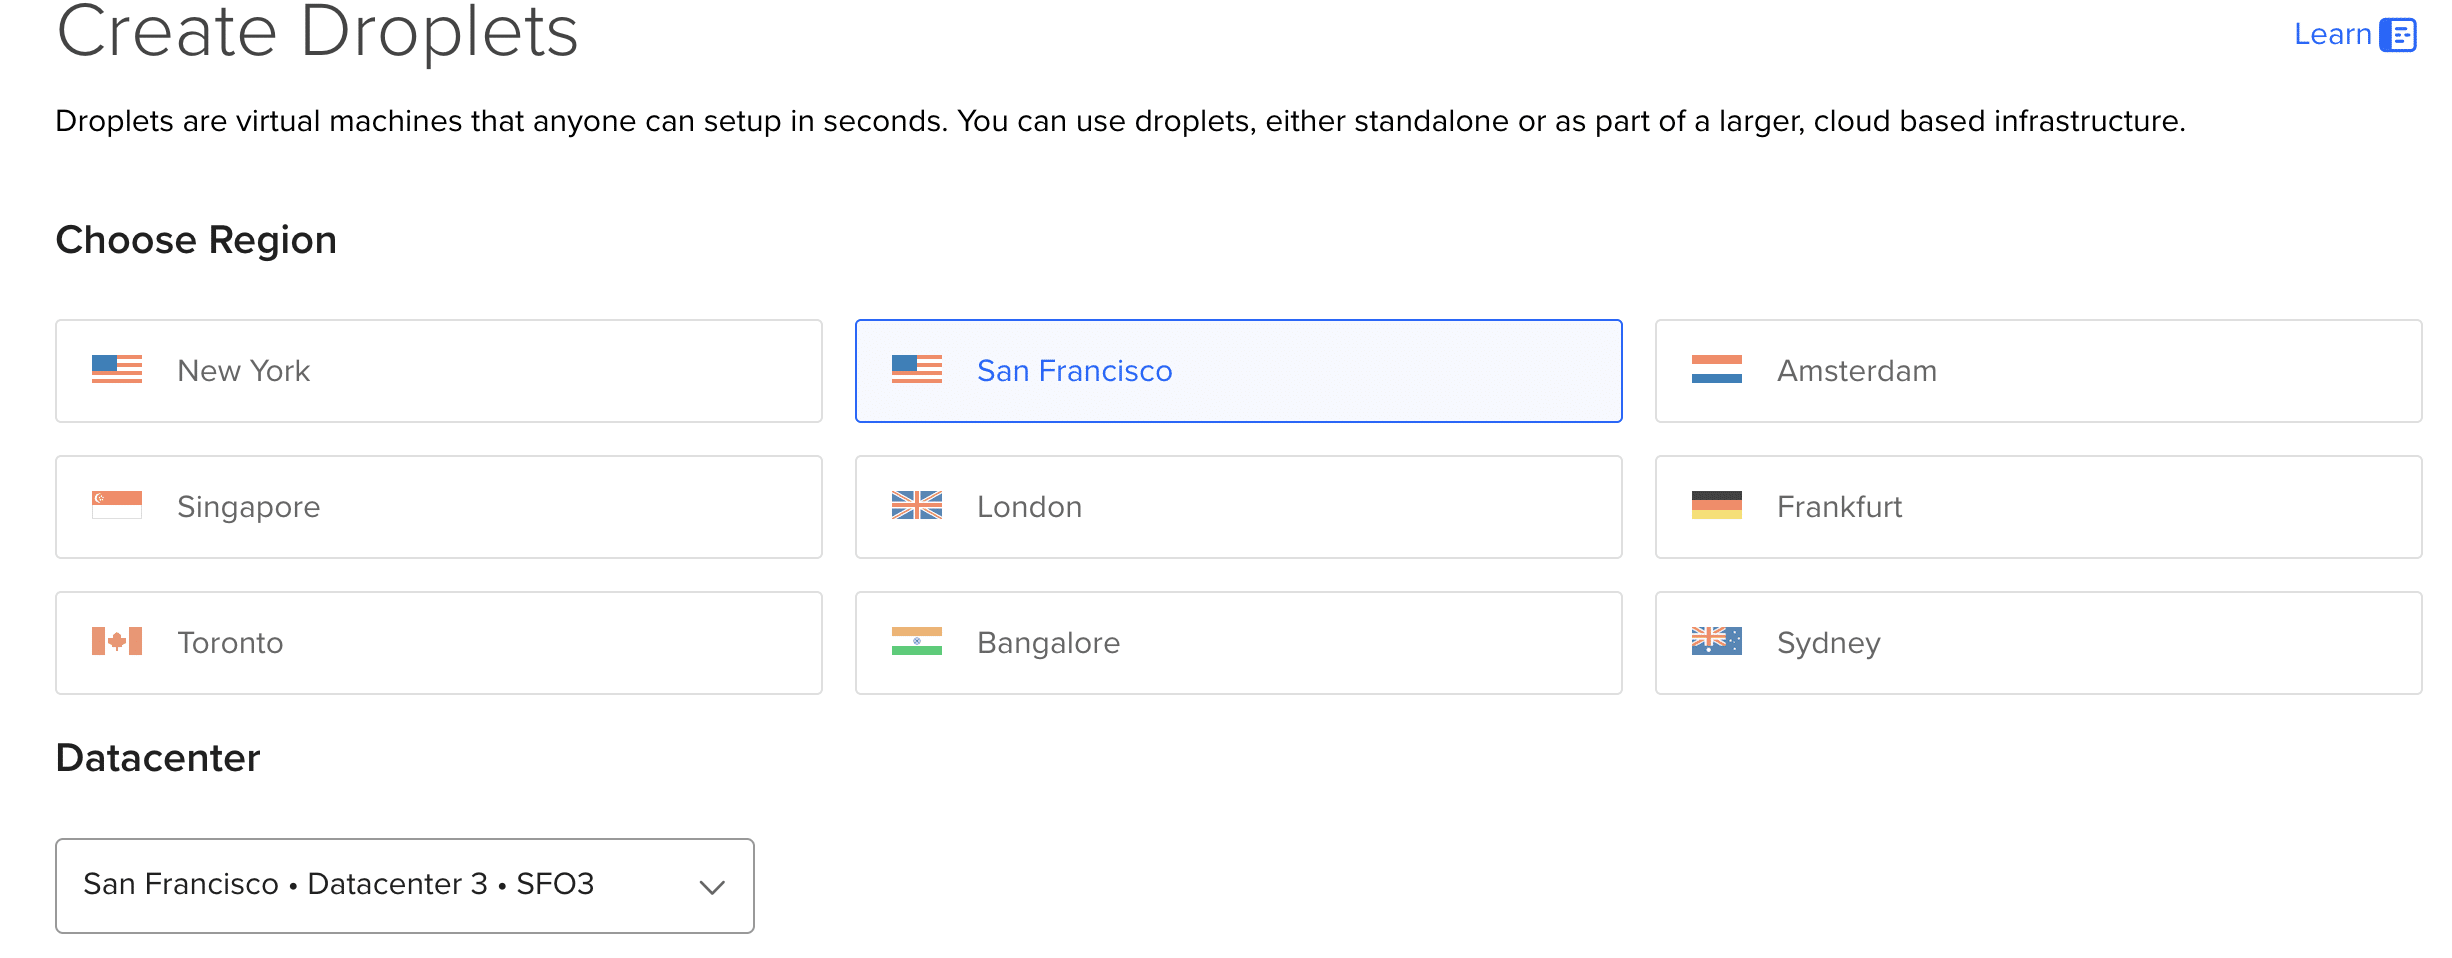
Task: Select the New York region
Action: [x=439, y=370]
